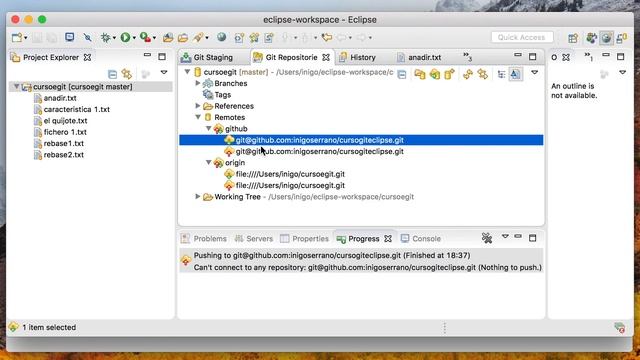This screenshot has height=360, width=640.
Task: Switch to the Problems tab
Action: (204, 239)
